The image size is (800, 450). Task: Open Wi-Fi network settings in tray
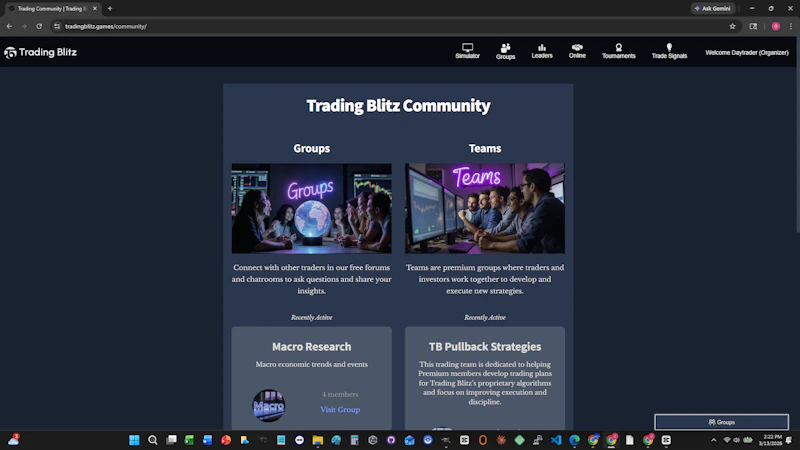coord(727,440)
